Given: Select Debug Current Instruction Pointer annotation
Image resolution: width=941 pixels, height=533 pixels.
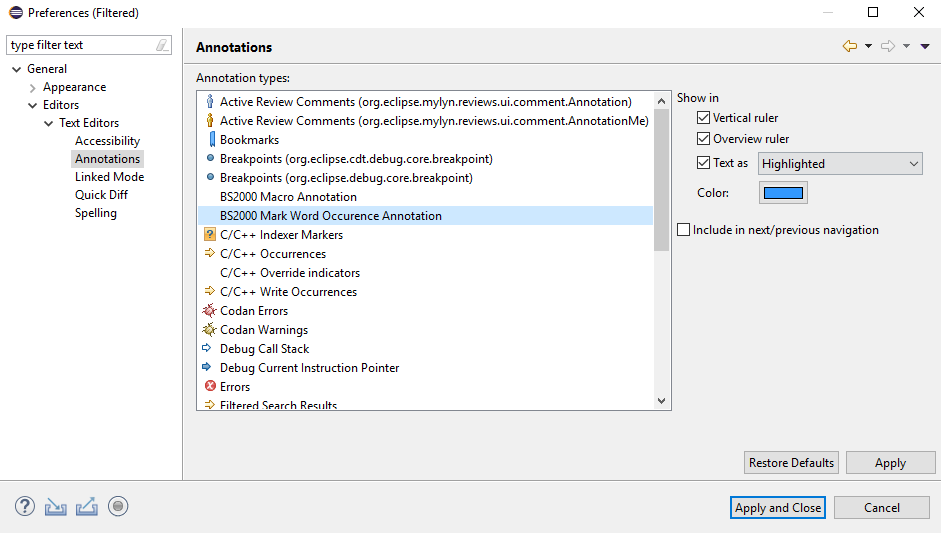Looking at the screenshot, I should coord(309,368).
